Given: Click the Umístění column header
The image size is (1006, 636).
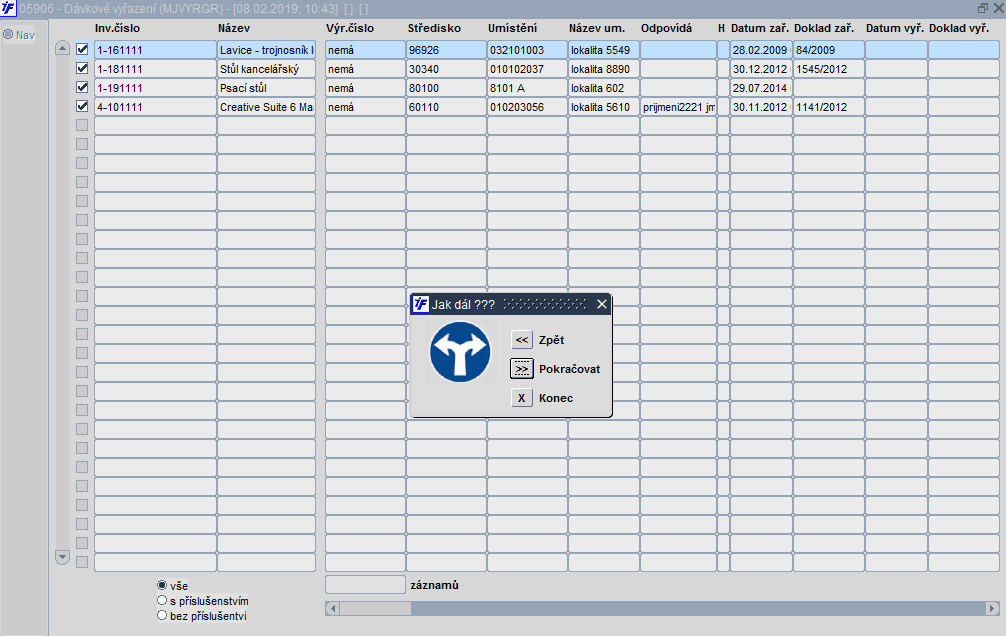Looking at the screenshot, I should [x=513, y=28].
